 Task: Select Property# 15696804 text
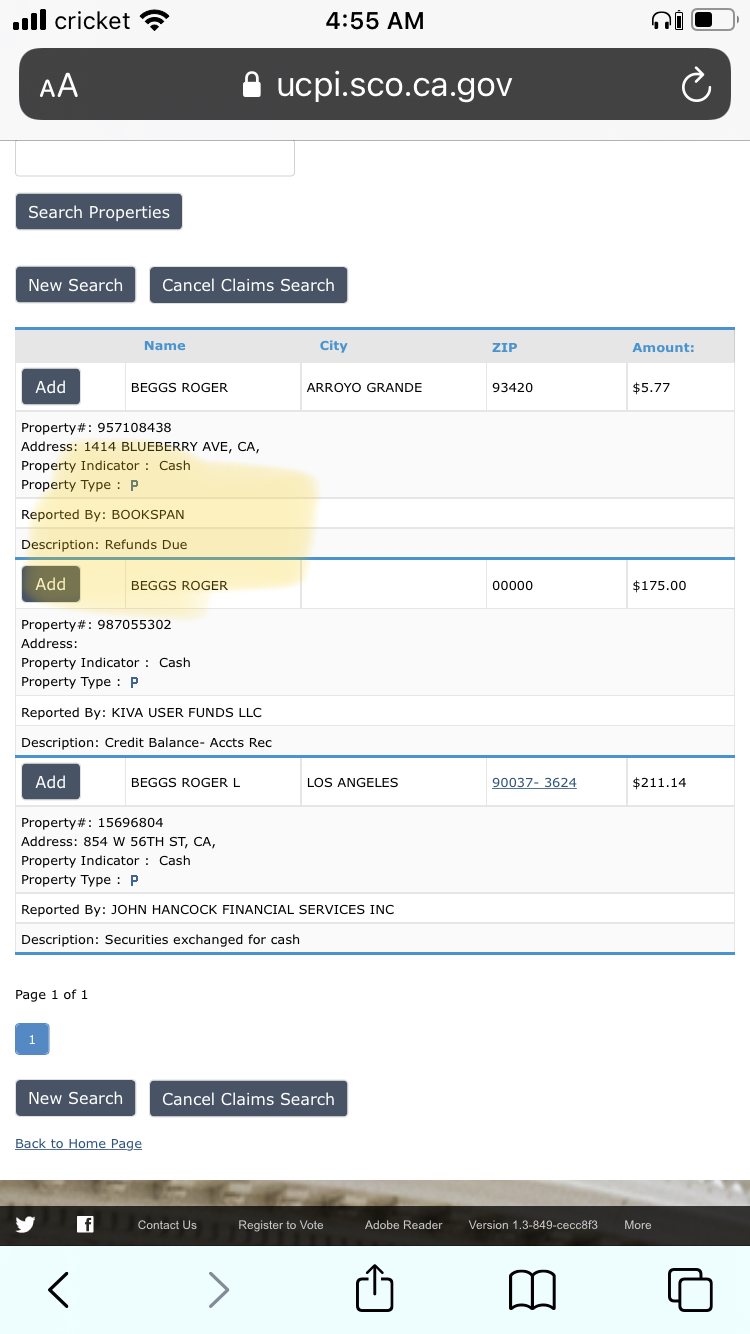tap(92, 823)
